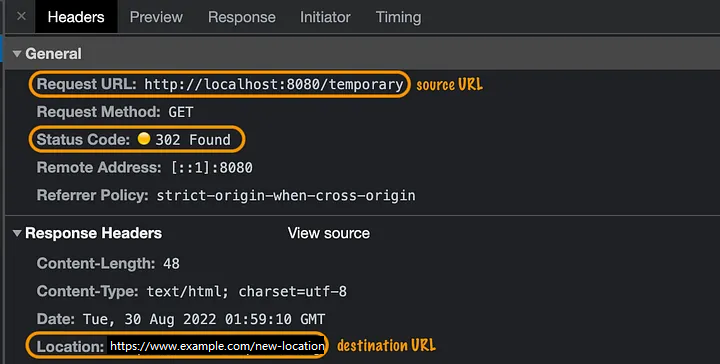Click the Remote Address [::1]:8080 value
The width and height of the screenshot is (720, 364).
[212, 168]
